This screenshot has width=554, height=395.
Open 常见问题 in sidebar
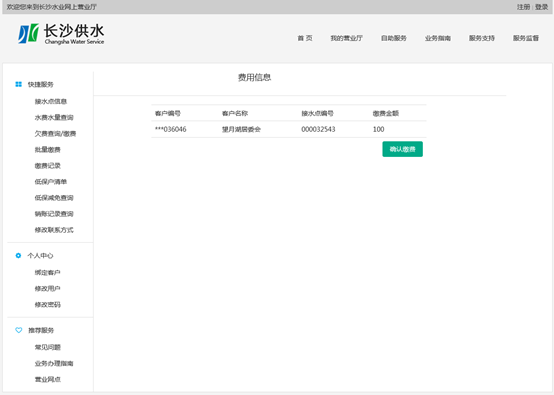[x=48, y=347]
